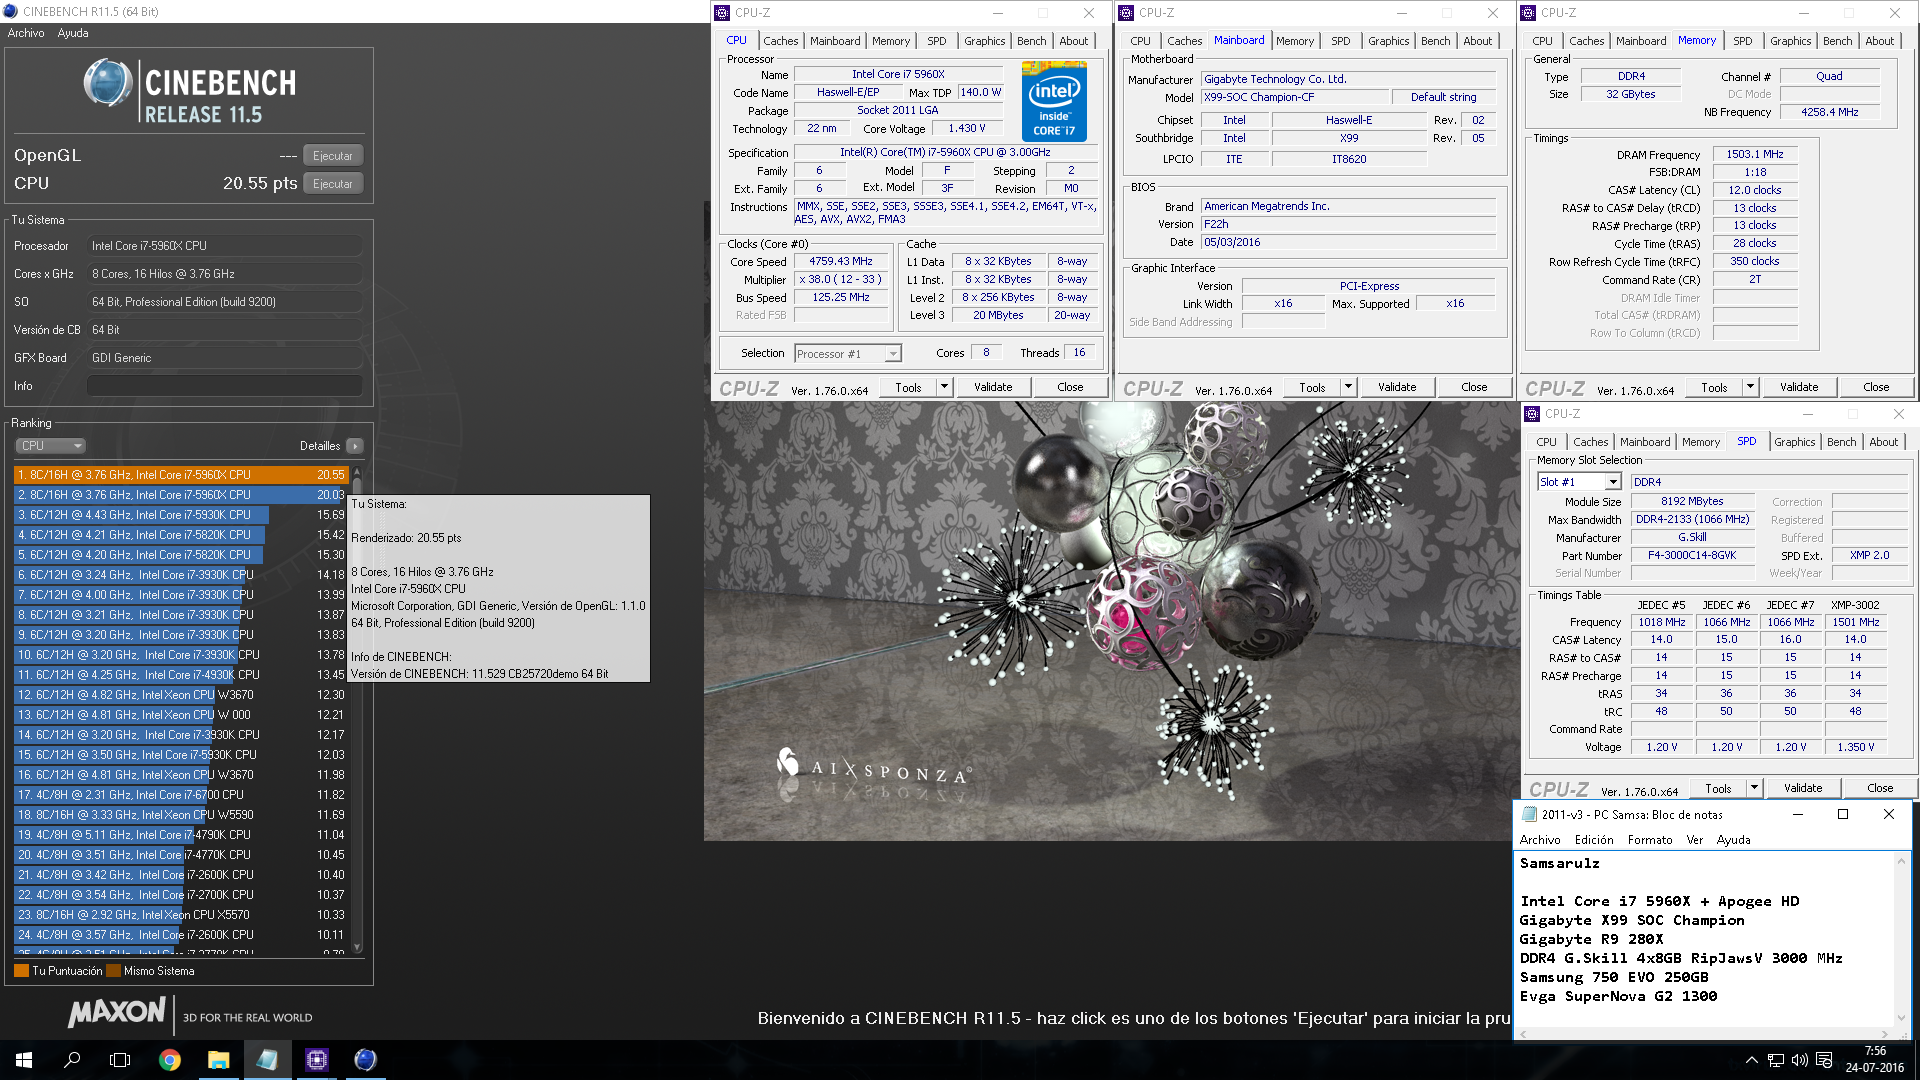This screenshot has width=1920, height=1080.
Task: Open Tools dropdown arrow in CPU-Z Memory window
Action: [x=1750, y=387]
